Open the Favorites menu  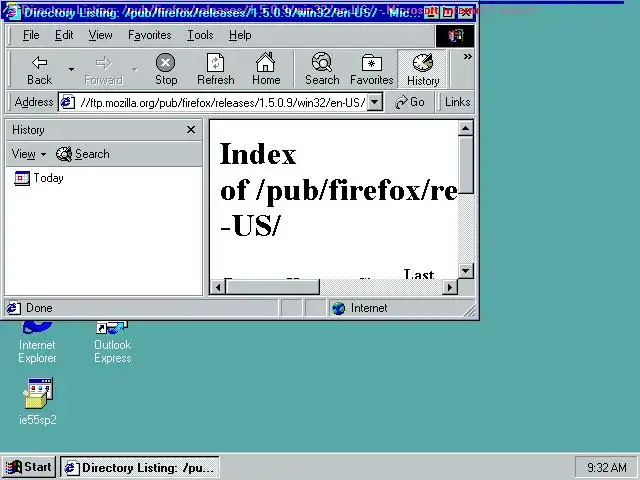150,35
